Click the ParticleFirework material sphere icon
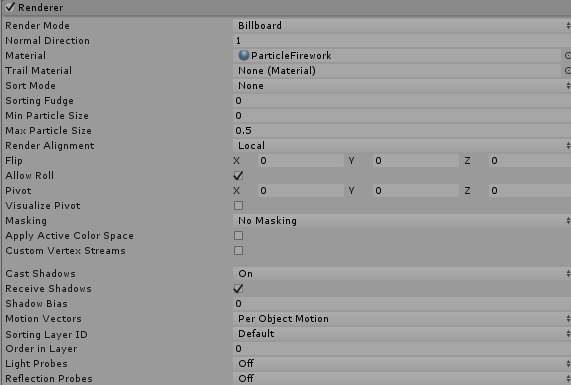Screen dimensions: 571x385 click(x=243, y=55)
